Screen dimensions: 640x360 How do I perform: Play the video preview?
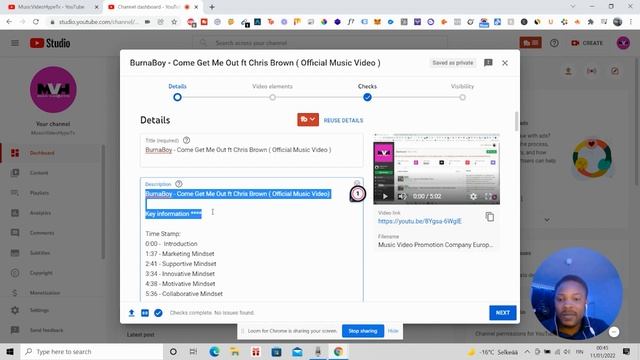pyautogui.click(x=385, y=196)
